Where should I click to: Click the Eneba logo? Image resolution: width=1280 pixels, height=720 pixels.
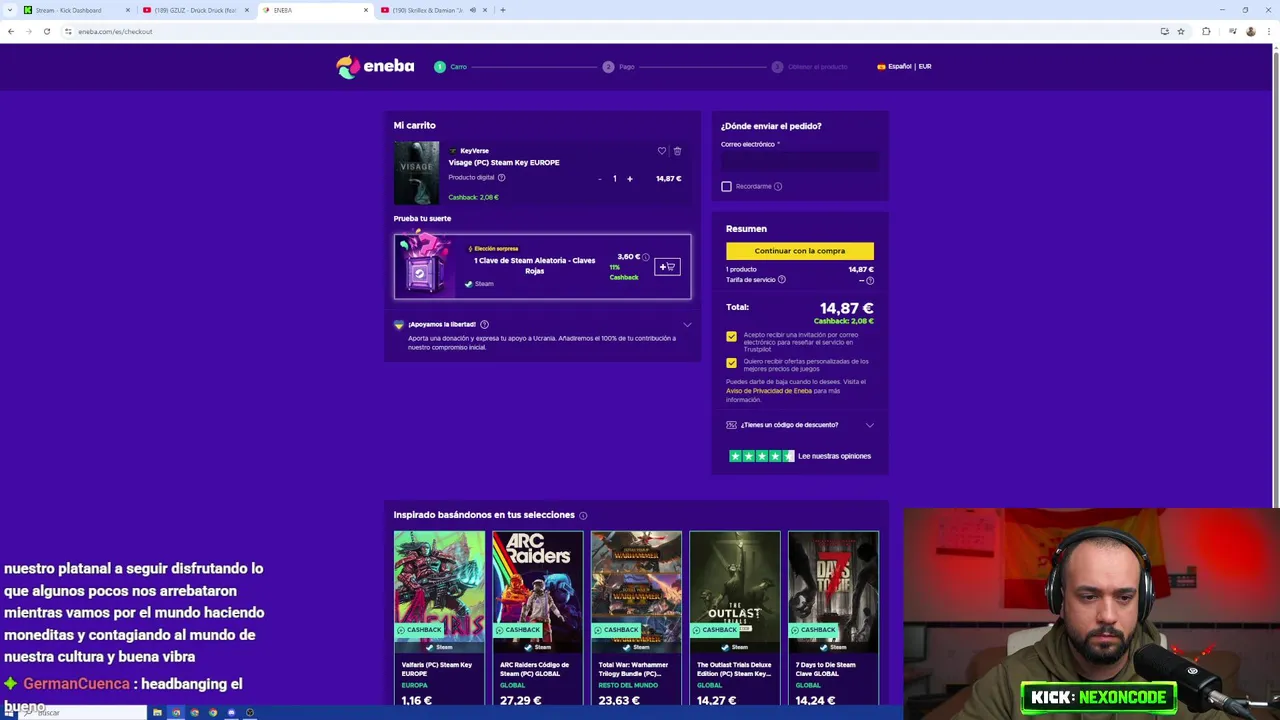pyautogui.click(x=375, y=66)
